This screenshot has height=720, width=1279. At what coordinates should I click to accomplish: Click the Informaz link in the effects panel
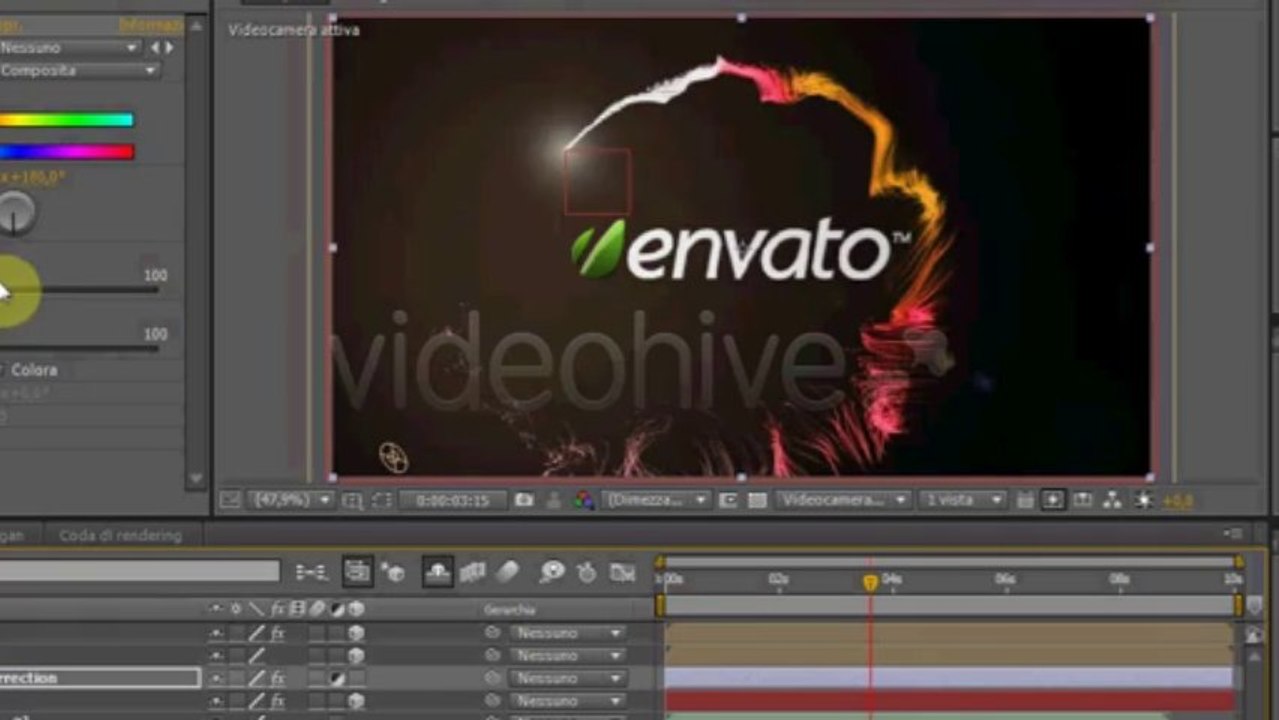151,24
